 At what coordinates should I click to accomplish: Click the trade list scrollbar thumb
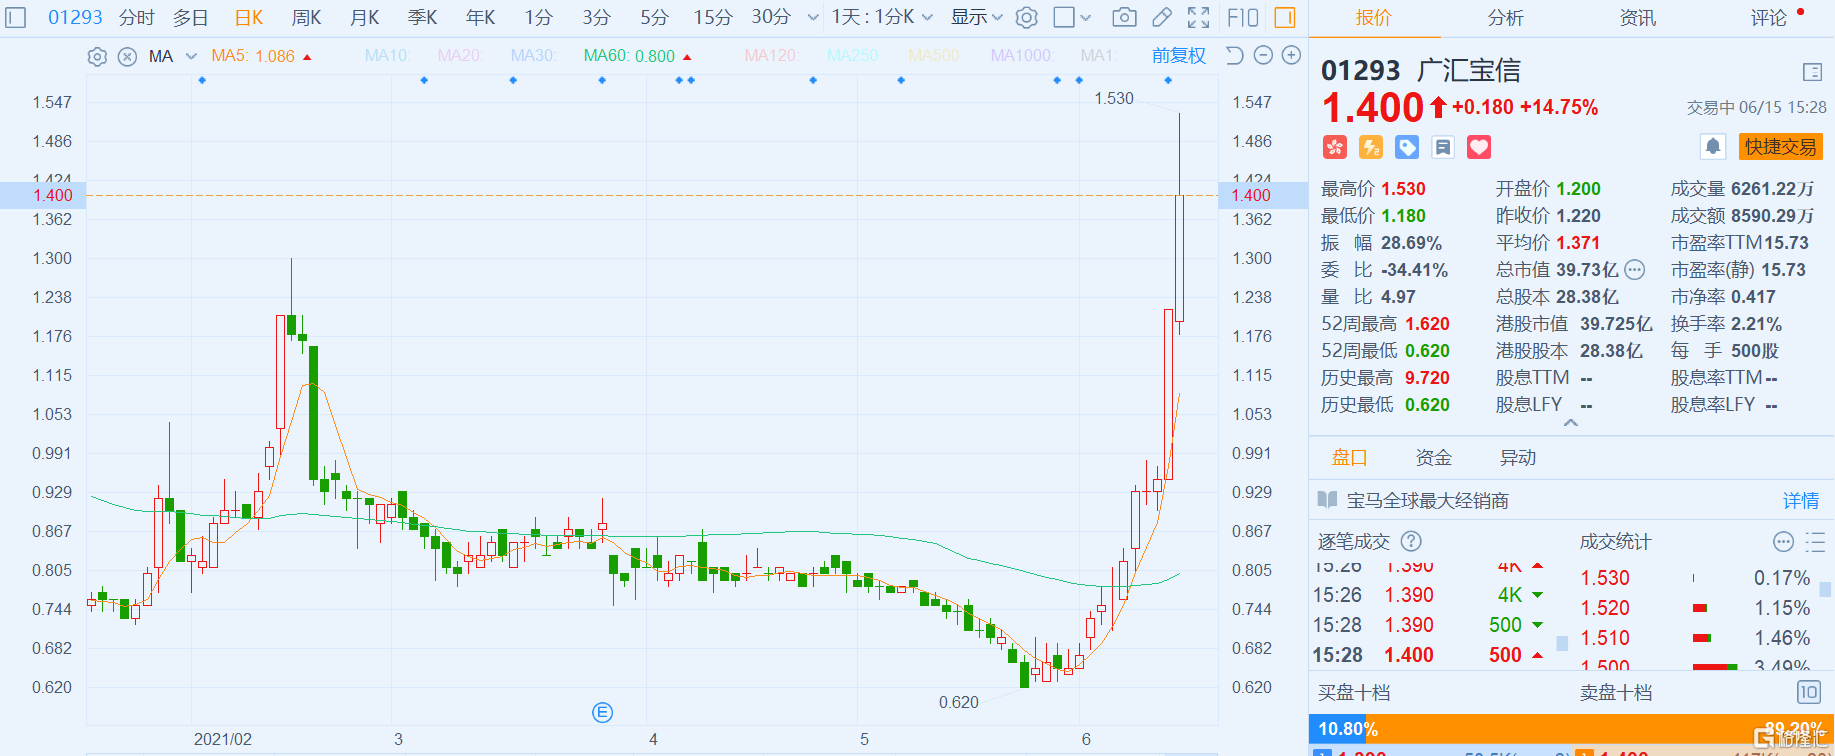point(1562,644)
